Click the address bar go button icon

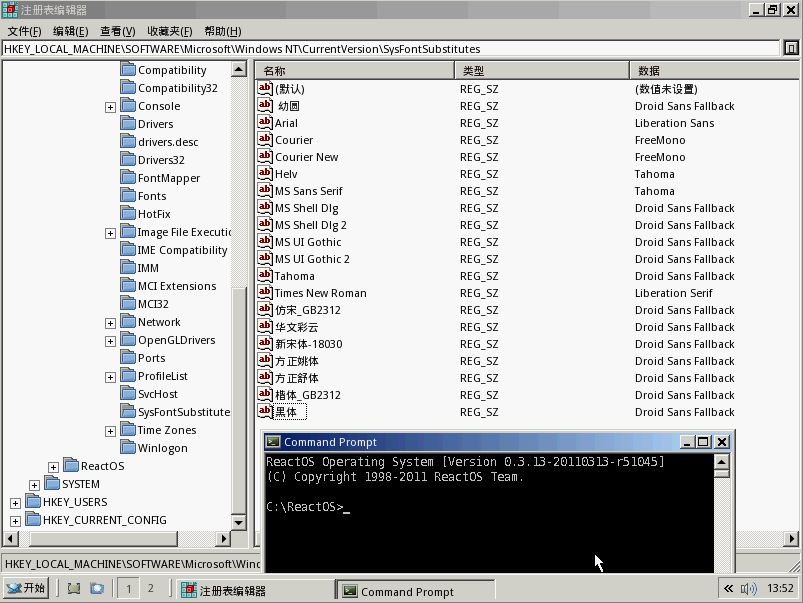791,48
